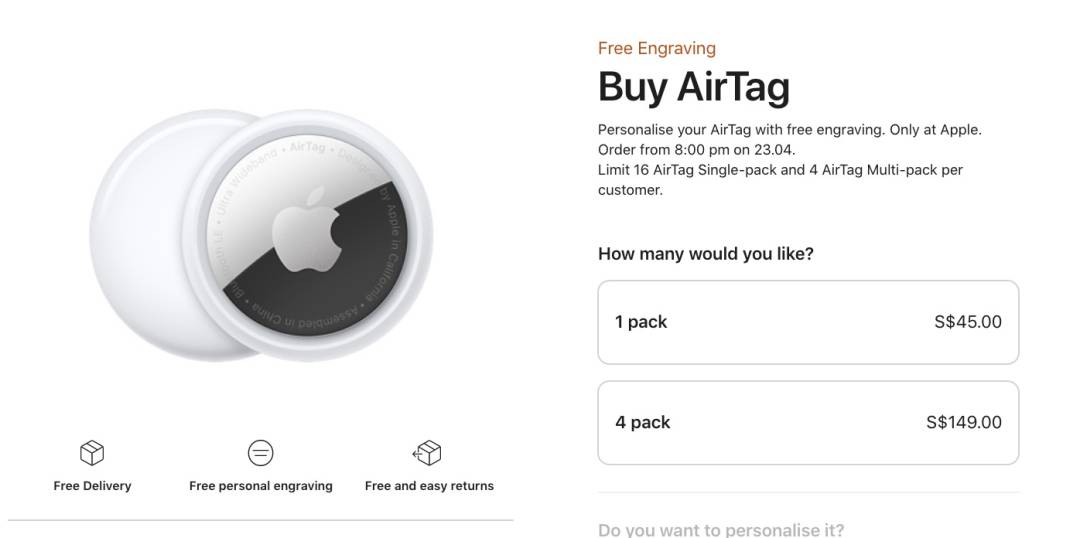Click the "How many would you like?" heading
Image resolution: width=1080 pixels, height=538 pixels.
[705, 254]
